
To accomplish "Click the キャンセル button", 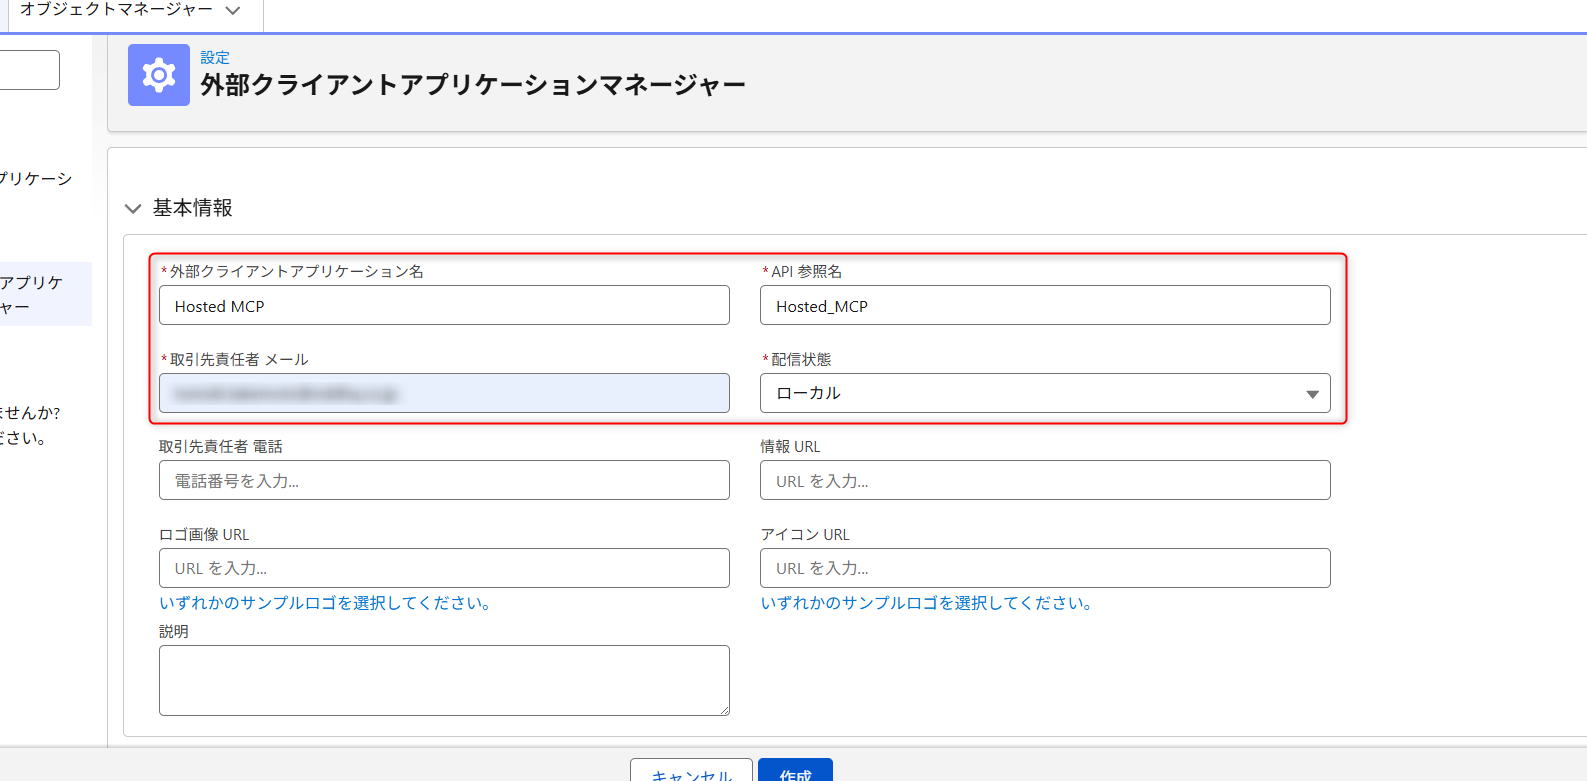I will pos(691,770).
